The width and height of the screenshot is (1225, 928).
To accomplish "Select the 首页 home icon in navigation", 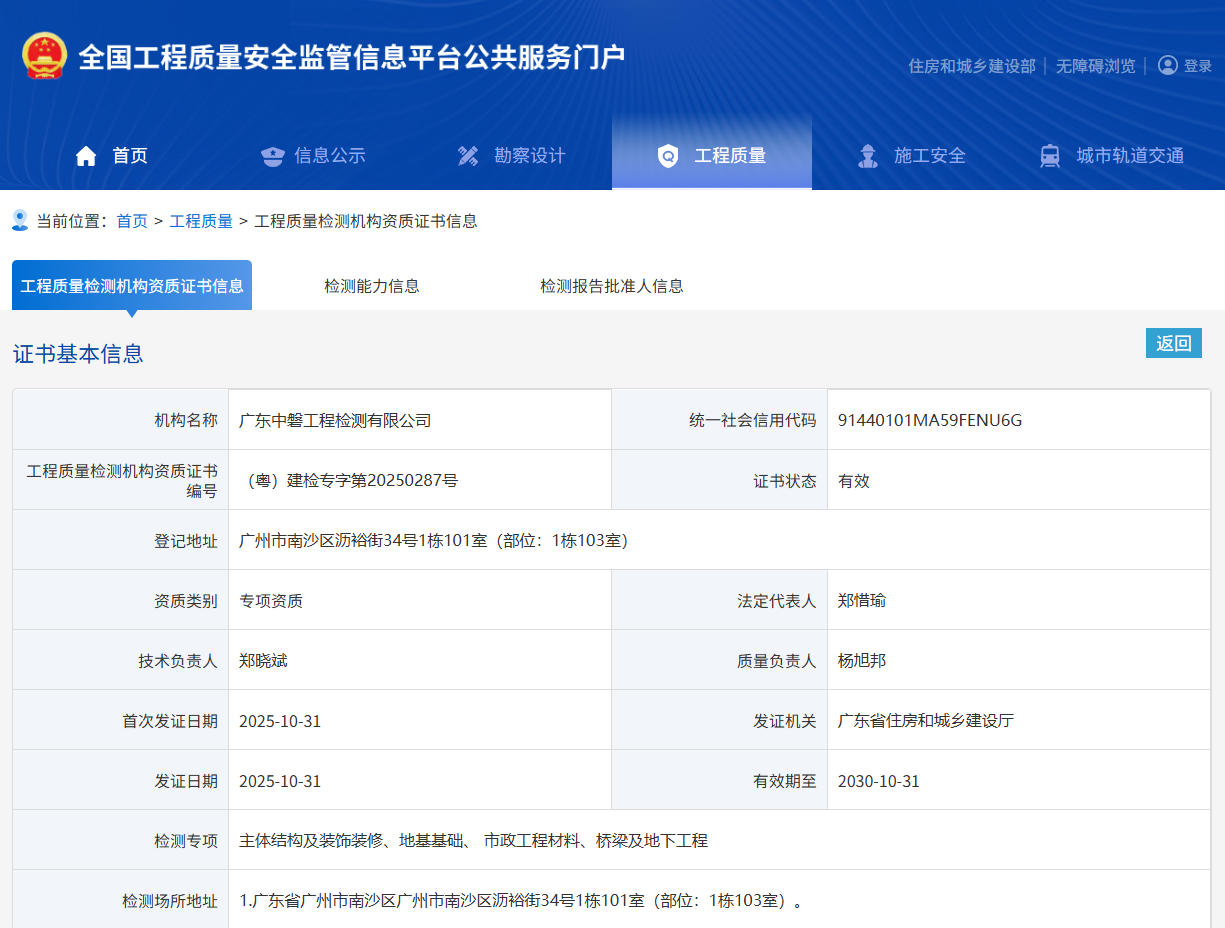I will click(85, 155).
